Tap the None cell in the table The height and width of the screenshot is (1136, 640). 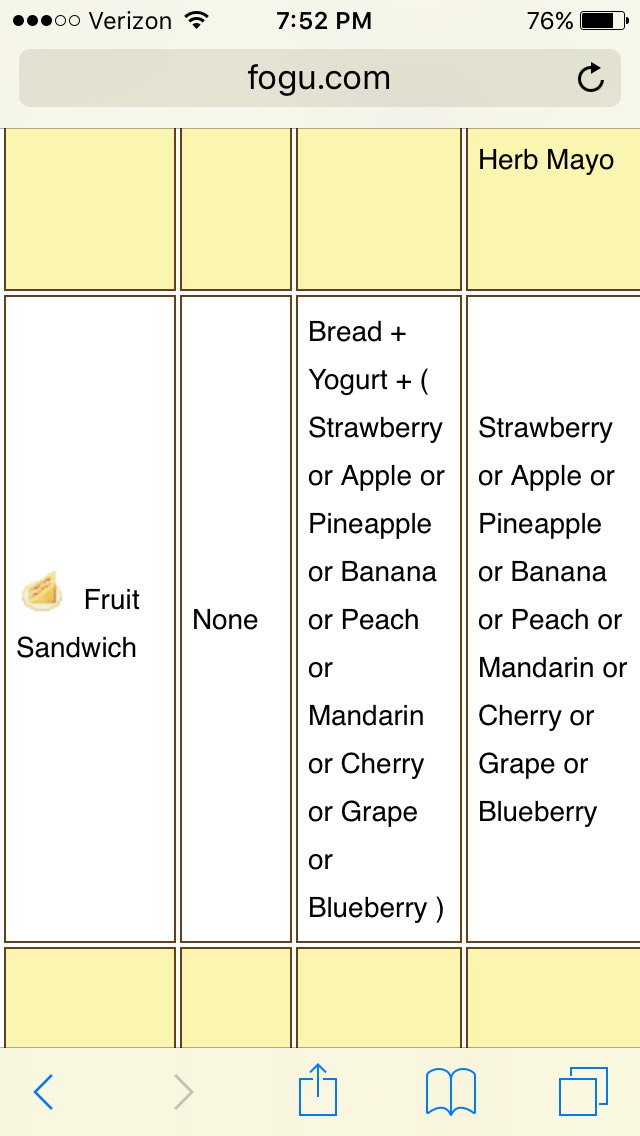pyautogui.click(x=224, y=620)
